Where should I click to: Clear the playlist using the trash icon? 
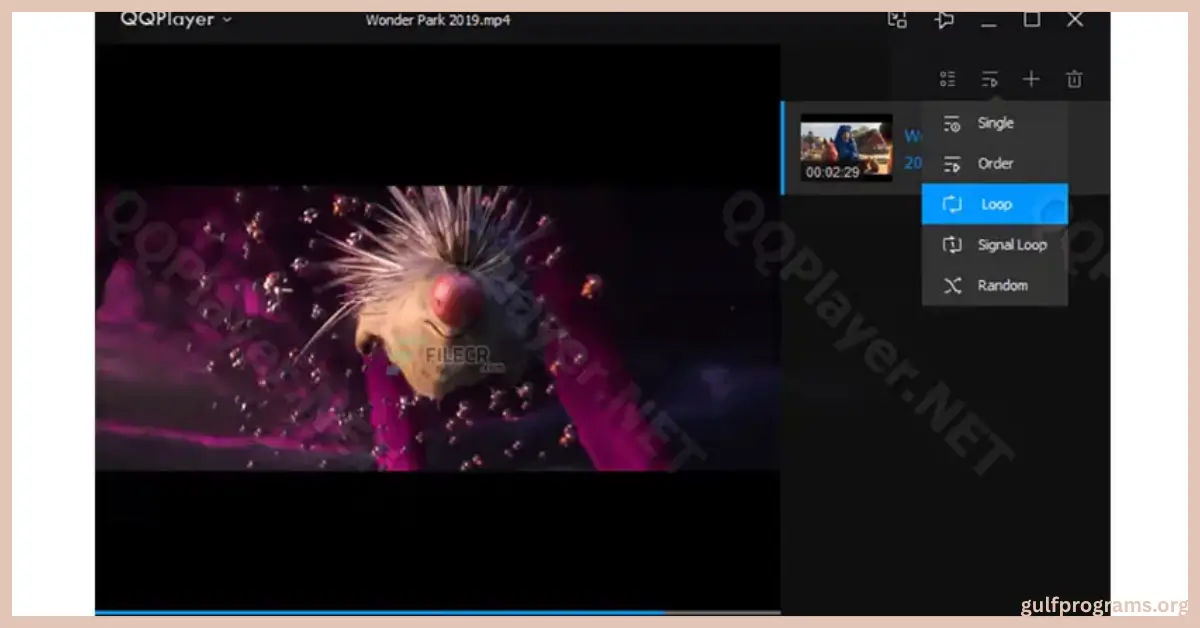[1073, 78]
